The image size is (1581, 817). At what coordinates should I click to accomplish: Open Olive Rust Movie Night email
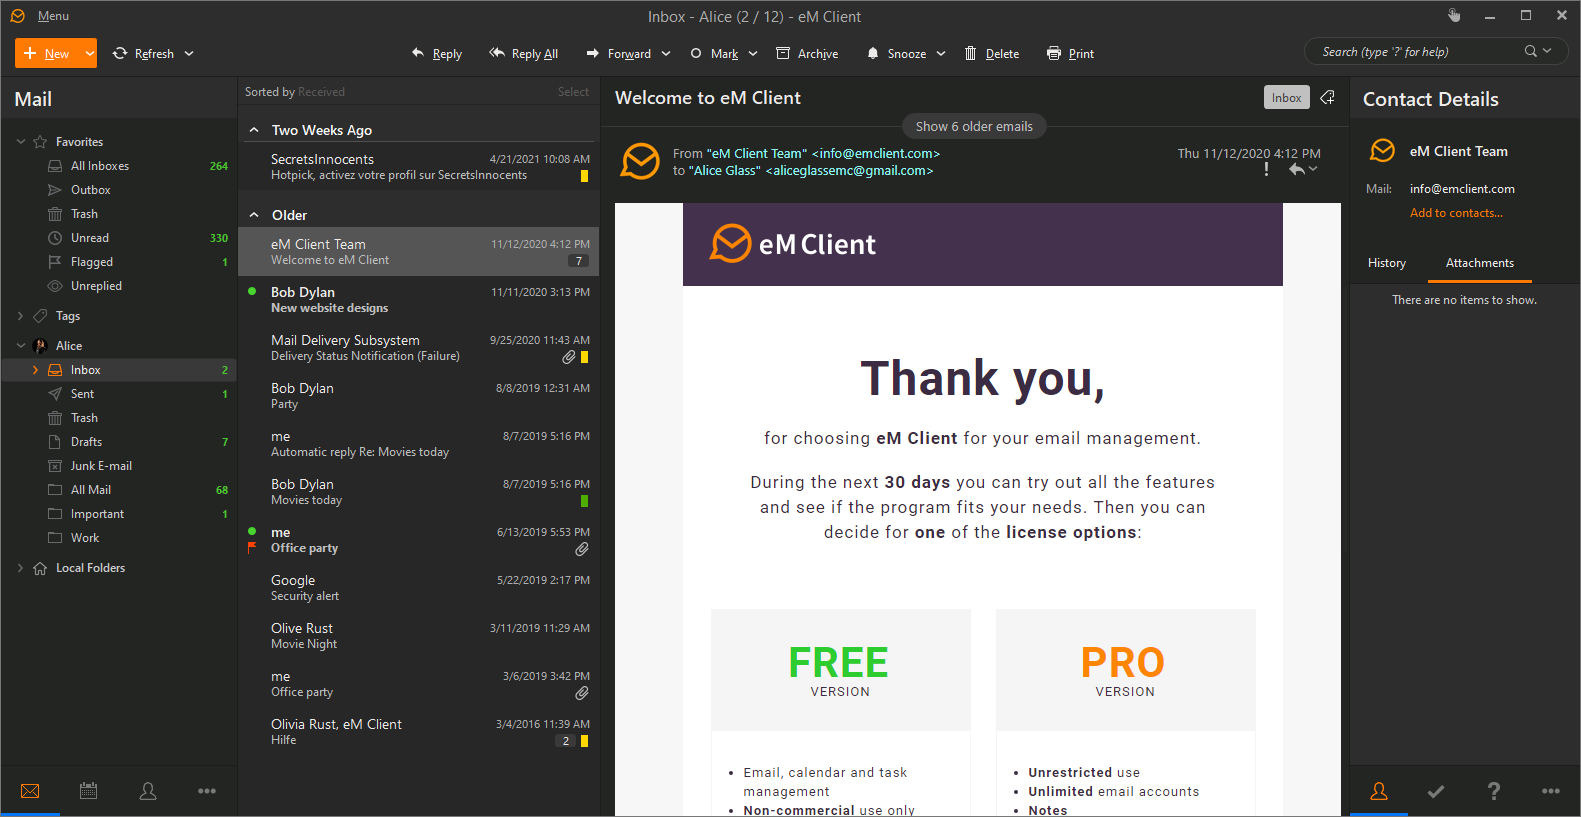(x=419, y=636)
